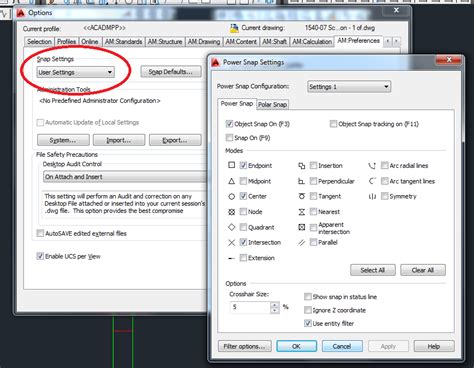Open the Selection tab in Options
This screenshot has height=368, width=474.
[x=39, y=42]
